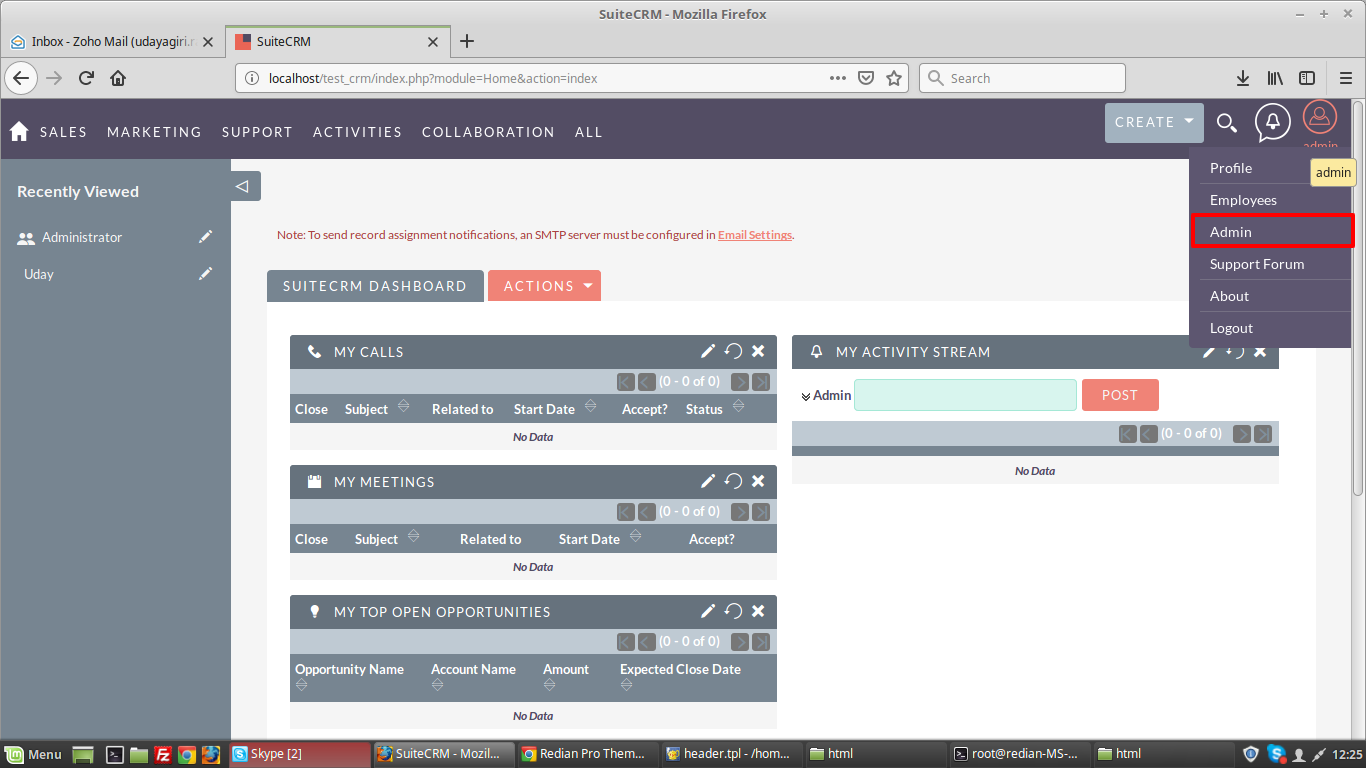The image size is (1366, 768).
Task: Sort My Calls by Start Date
Action: [590, 406]
